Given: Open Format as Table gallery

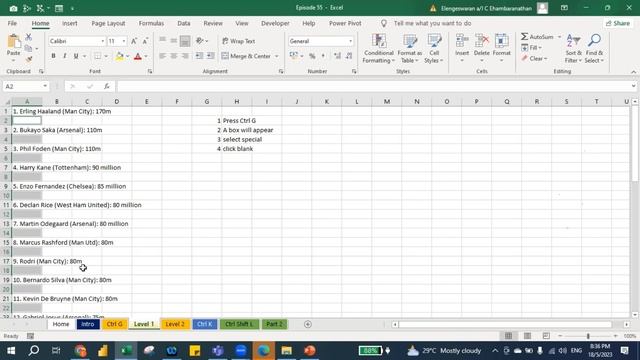Looking at the screenshot, I should click(409, 49).
